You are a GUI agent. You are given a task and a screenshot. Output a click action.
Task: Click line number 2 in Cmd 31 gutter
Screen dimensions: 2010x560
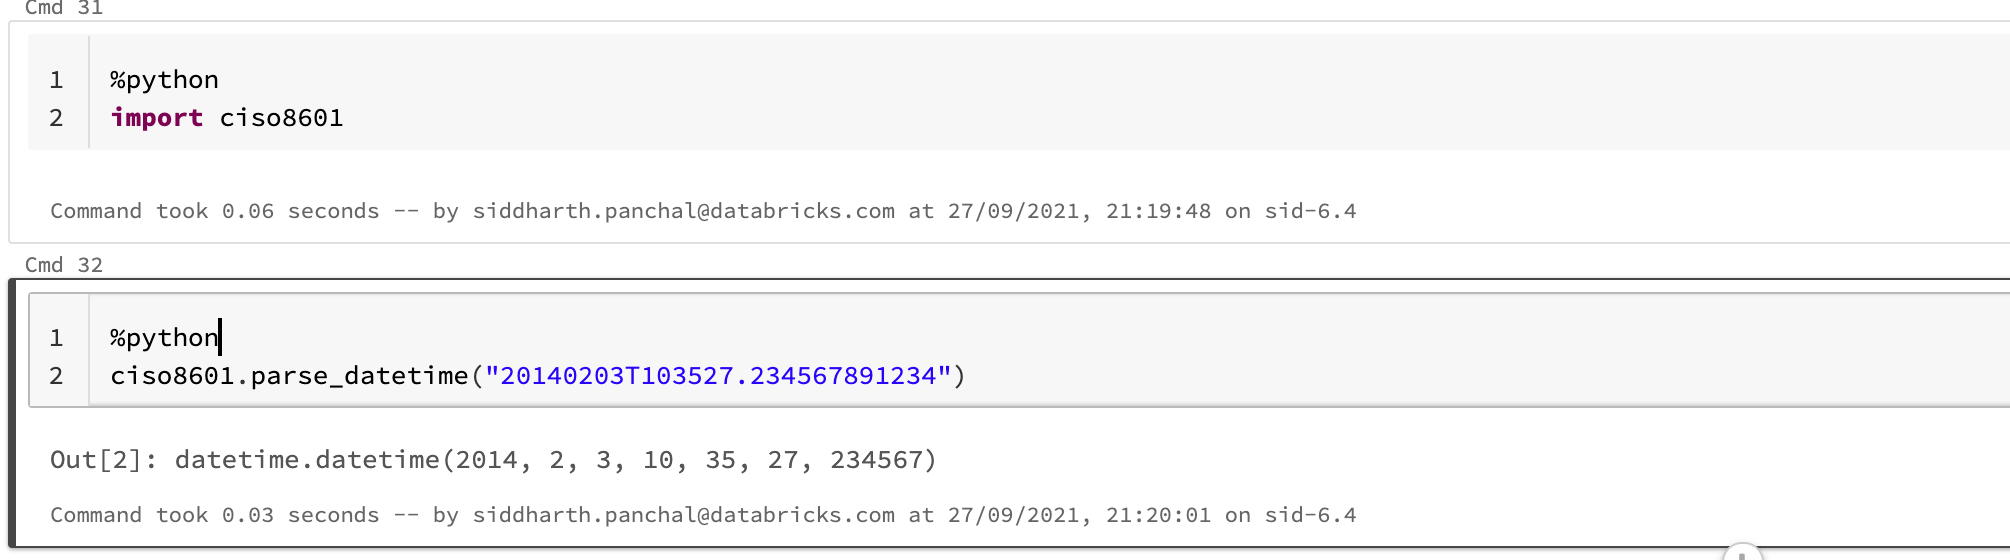pyautogui.click(x=56, y=118)
